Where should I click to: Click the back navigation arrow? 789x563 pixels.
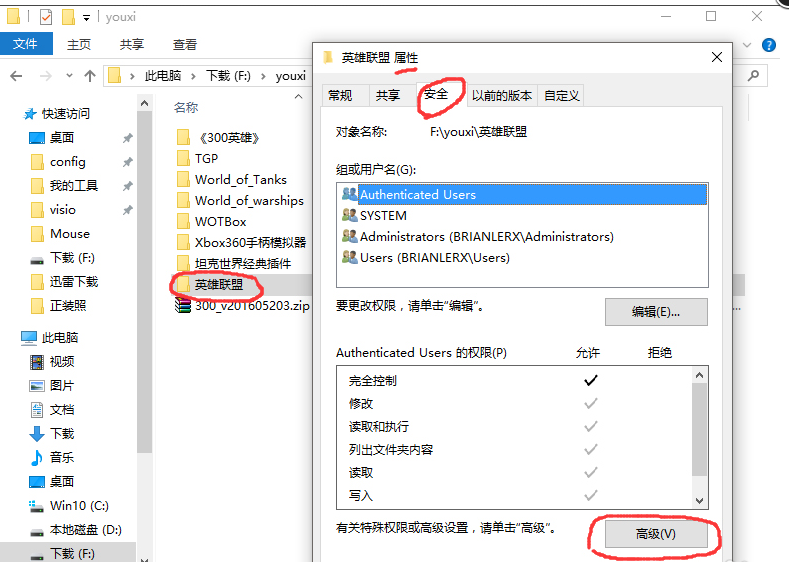point(17,76)
